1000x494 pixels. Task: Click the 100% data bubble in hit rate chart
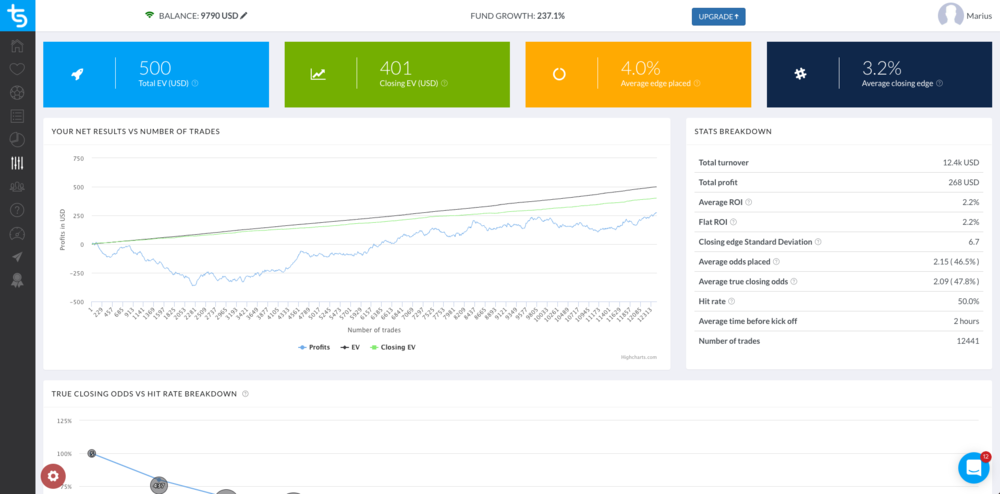point(92,453)
